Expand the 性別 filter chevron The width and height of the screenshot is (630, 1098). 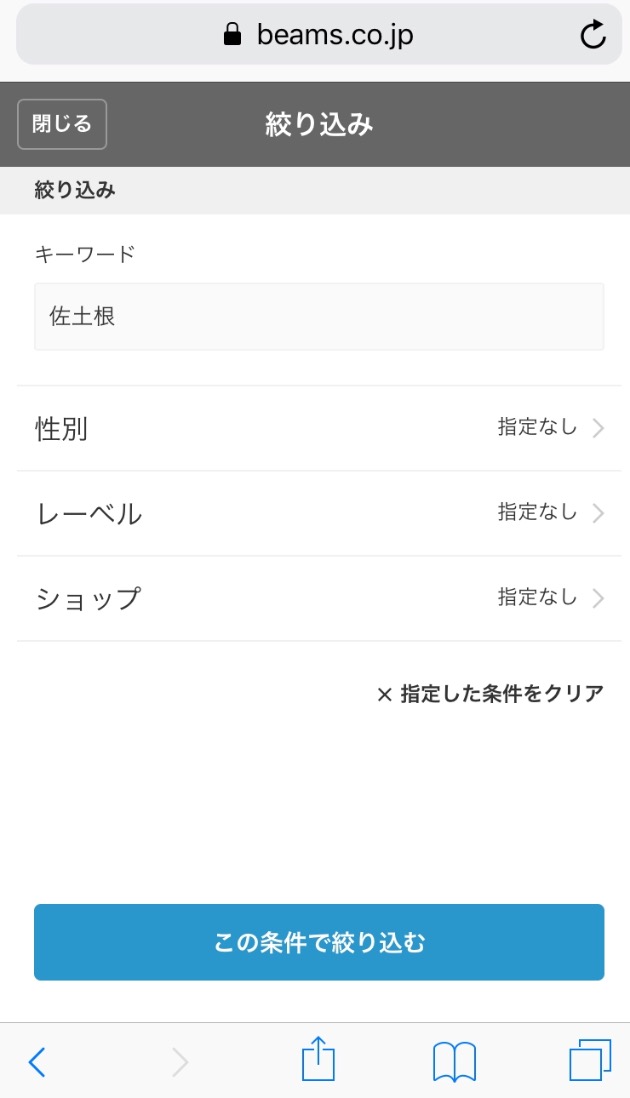coord(598,429)
